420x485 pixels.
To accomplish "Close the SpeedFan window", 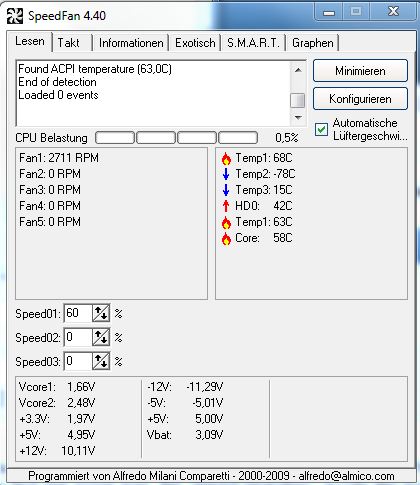I will click(x=394, y=12).
